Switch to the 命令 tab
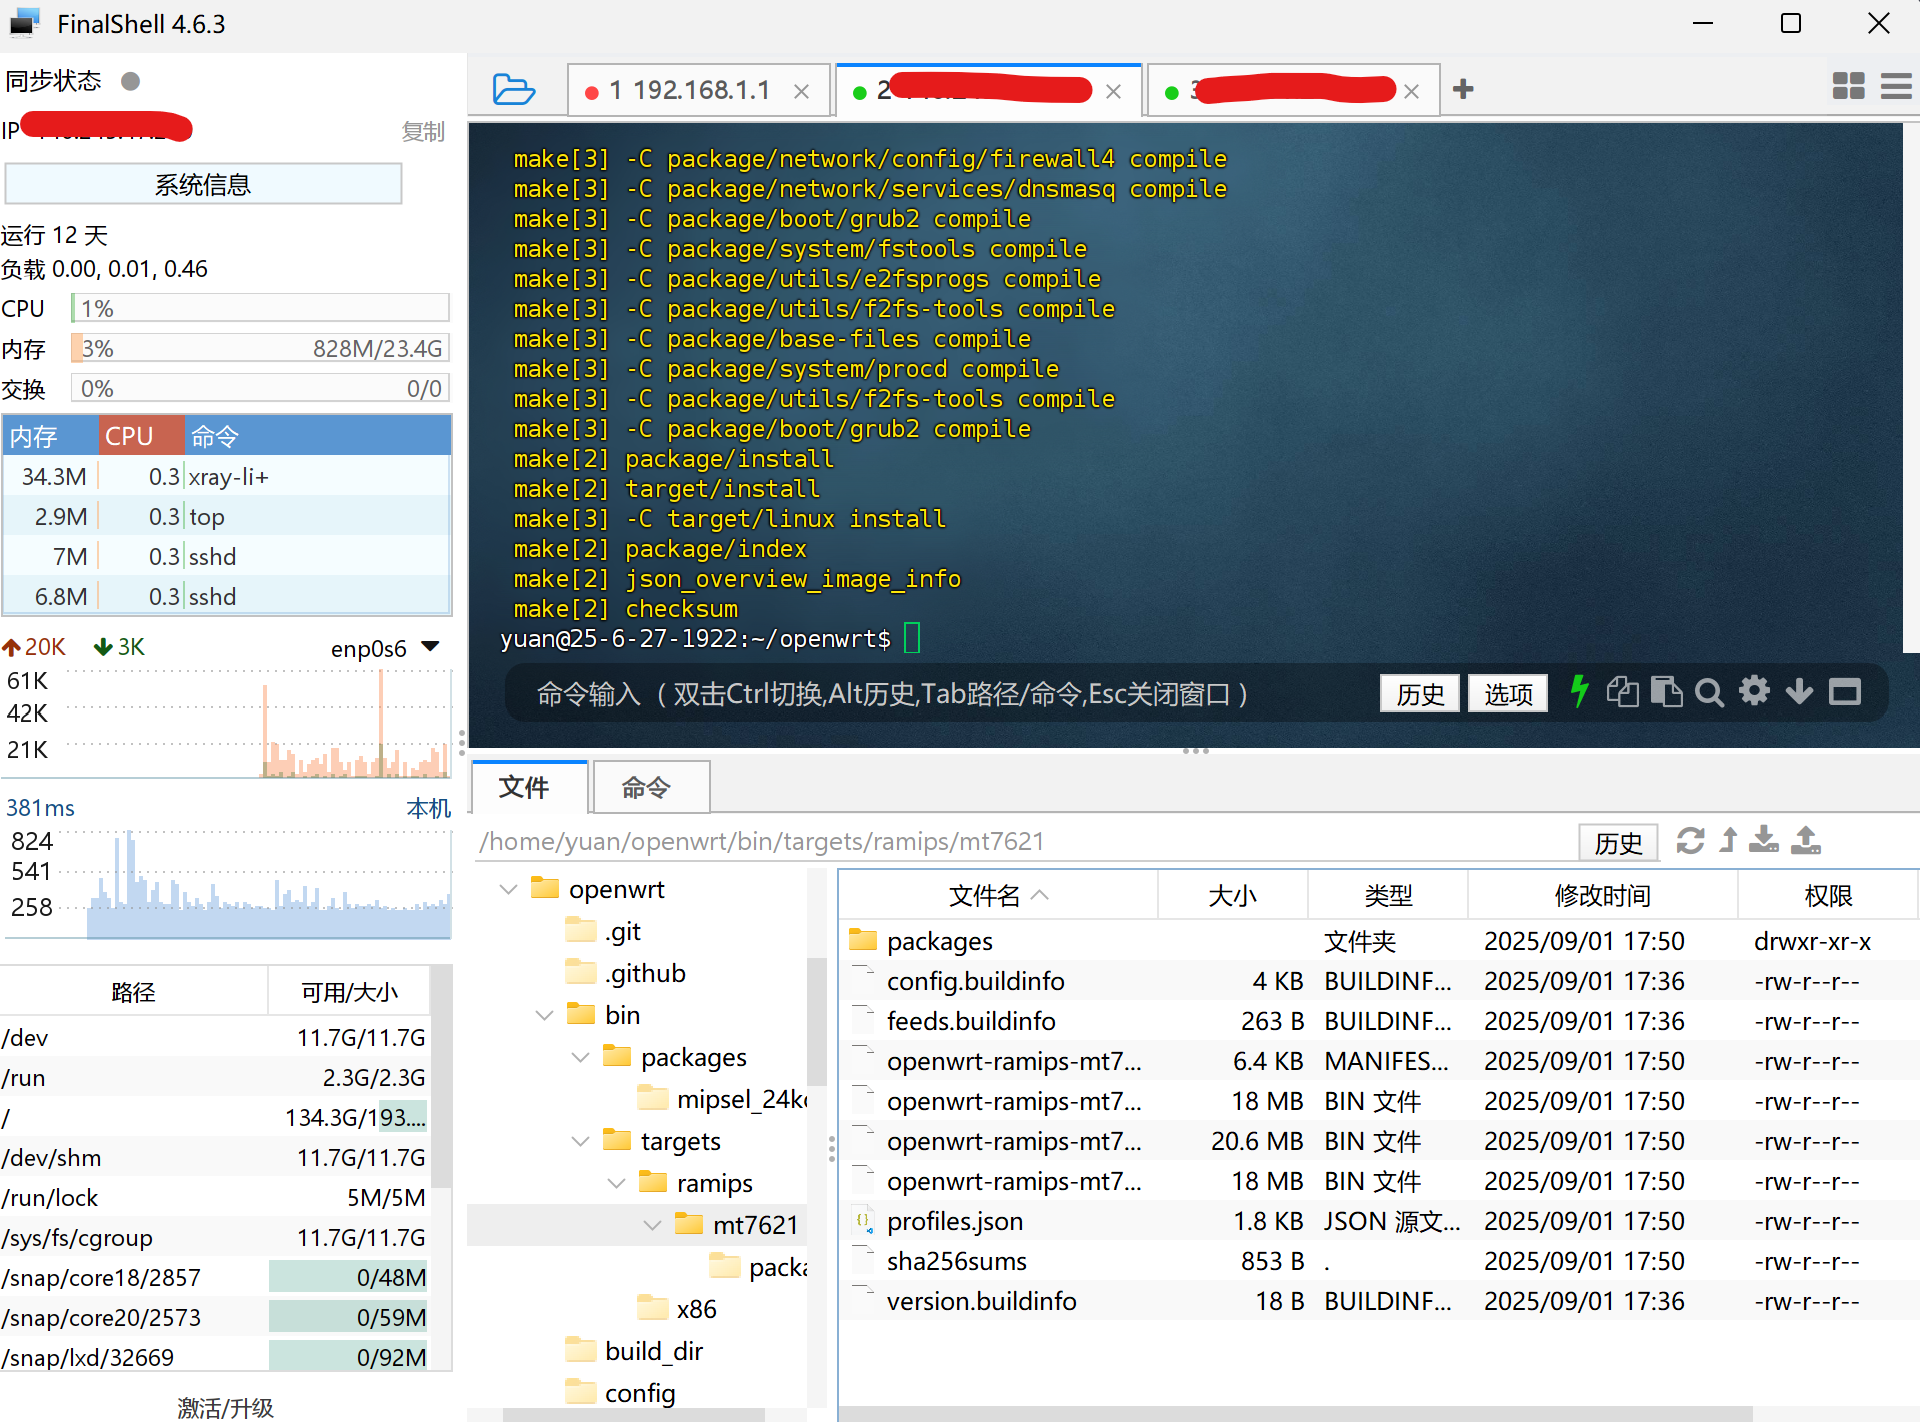The height and width of the screenshot is (1422, 1920). click(646, 788)
